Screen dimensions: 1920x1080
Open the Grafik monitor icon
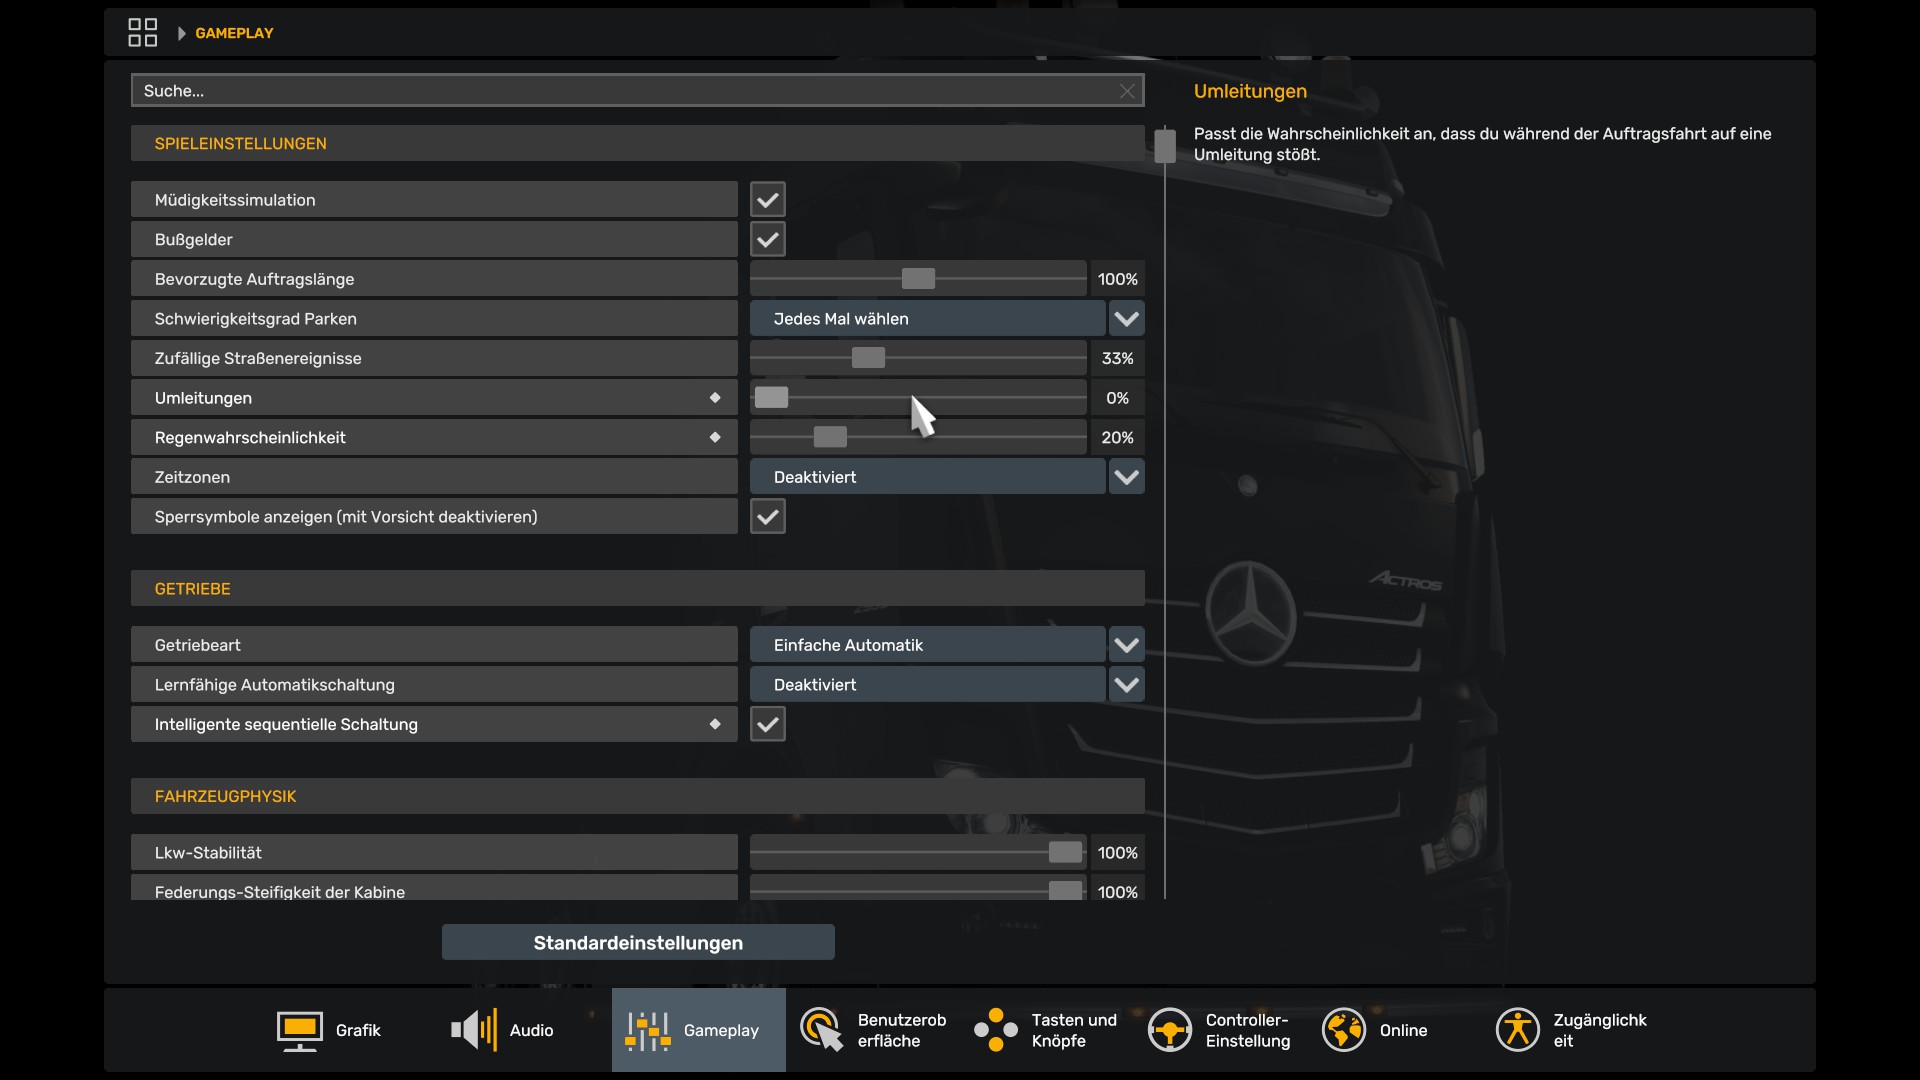(299, 1030)
